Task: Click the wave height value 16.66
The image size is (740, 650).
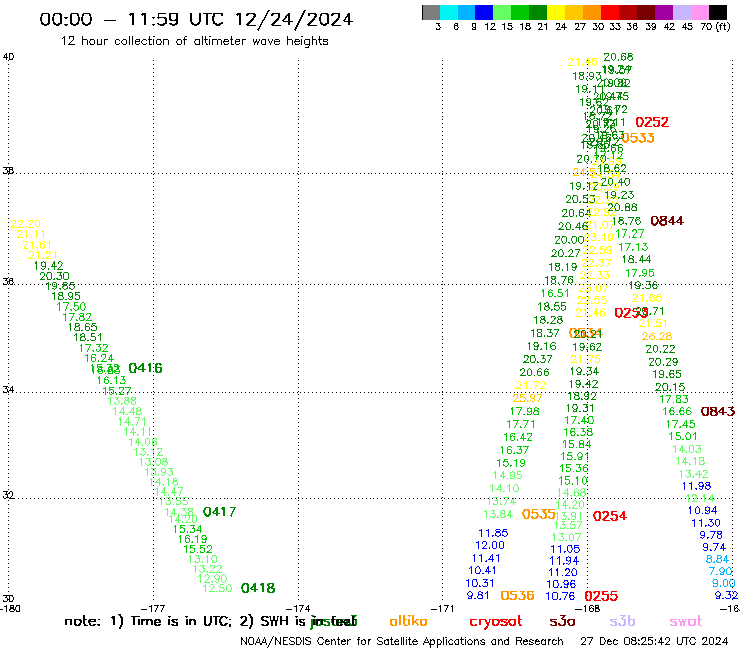Action: (x=677, y=411)
